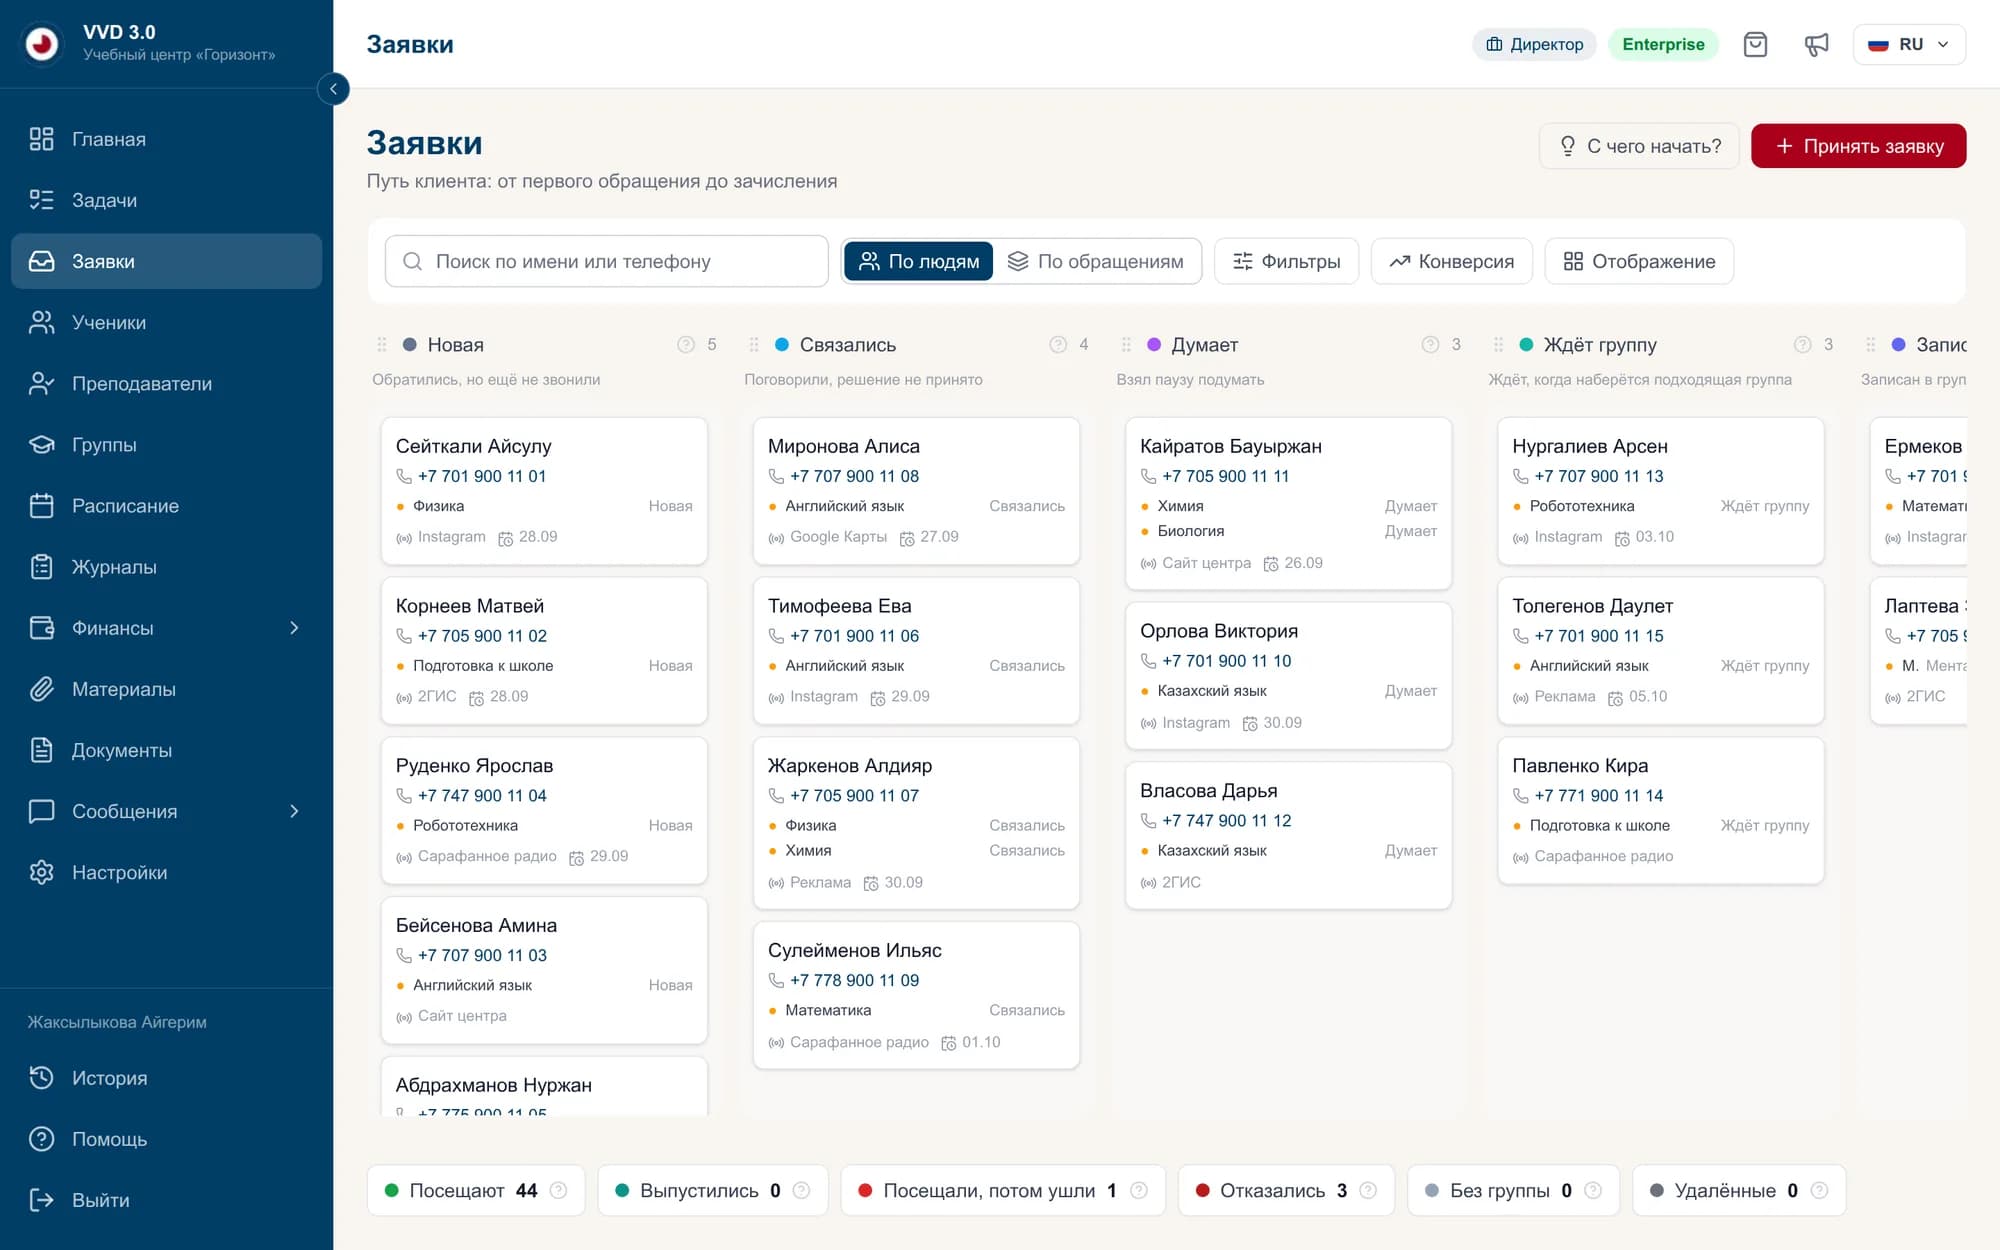
Task: Collapse the sidebar with the arrow button
Action: point(333,89)
